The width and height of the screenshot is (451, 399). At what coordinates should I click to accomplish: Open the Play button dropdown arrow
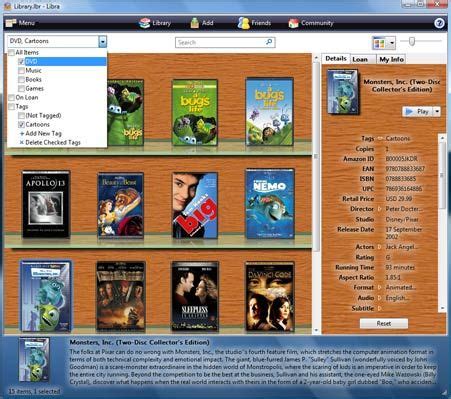click(437, 112)
